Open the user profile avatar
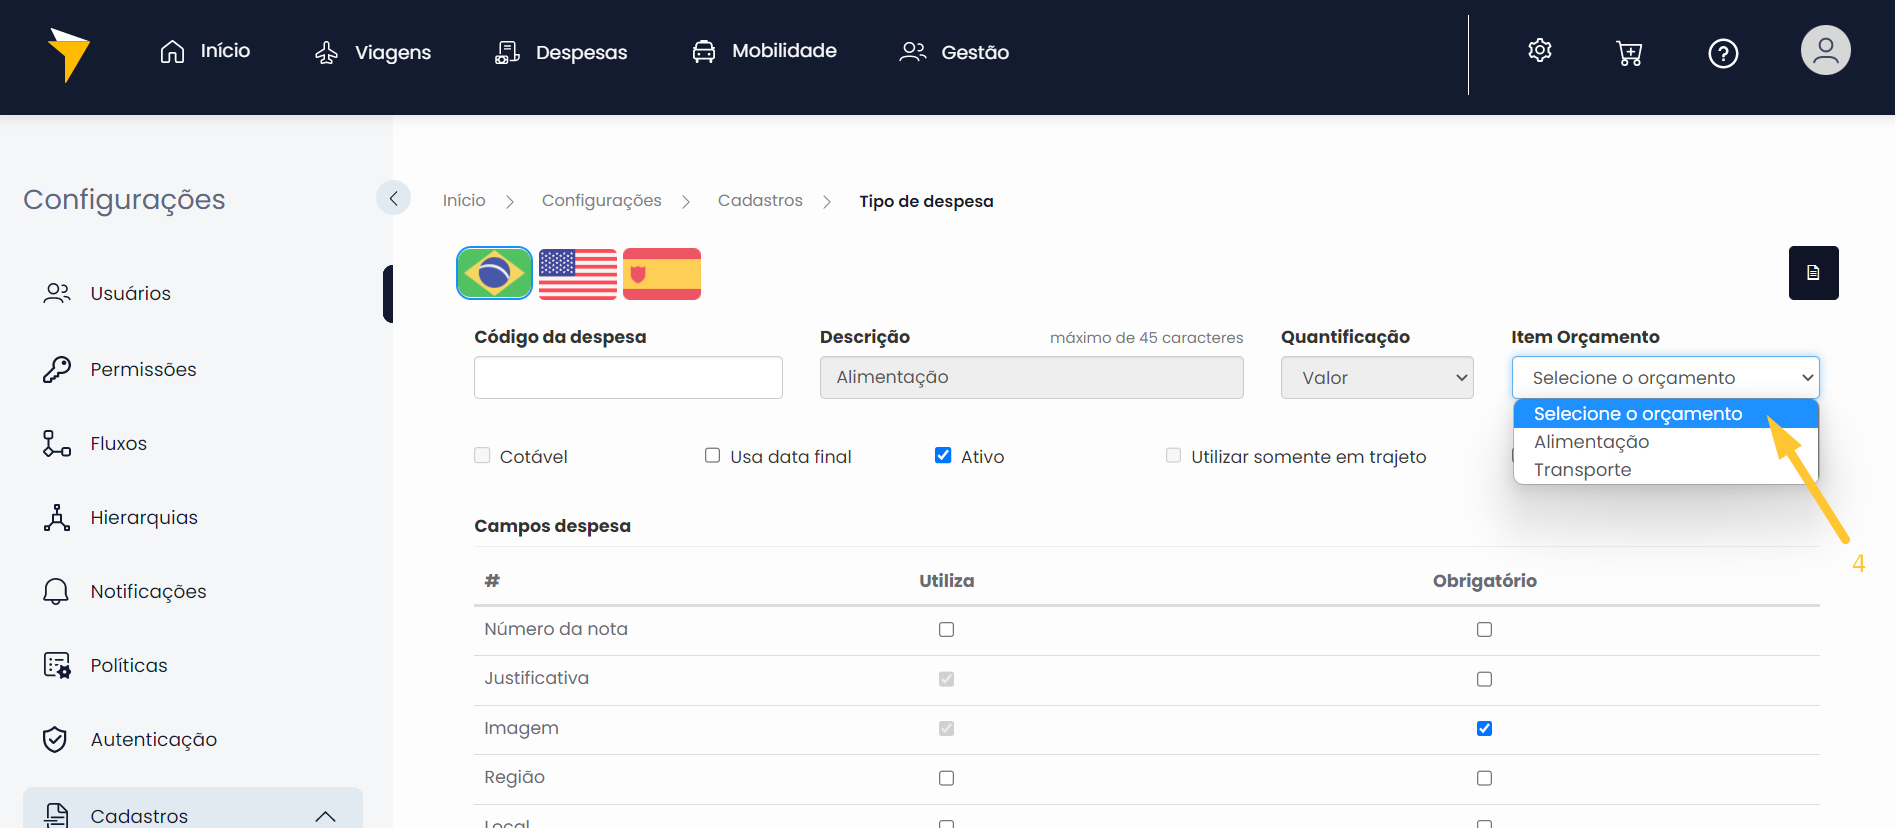Viewport: 1895px width, 828px height. coord(1825,51)
